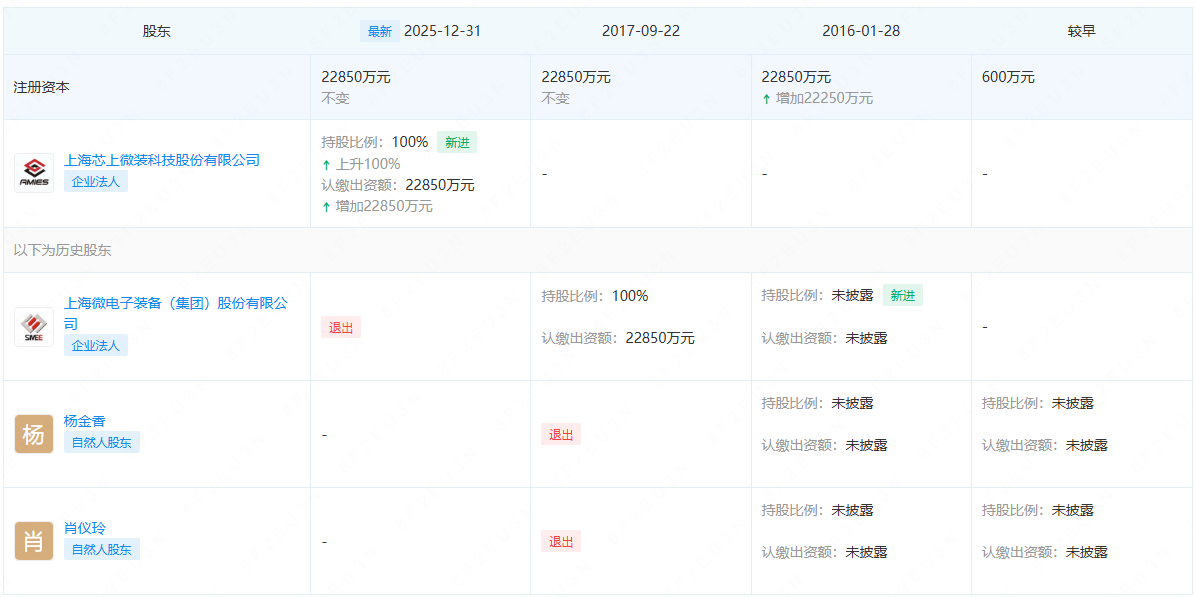Click the 注册资本 row label
Viewport: 1195px width, 598px height.
pos(41,87)
